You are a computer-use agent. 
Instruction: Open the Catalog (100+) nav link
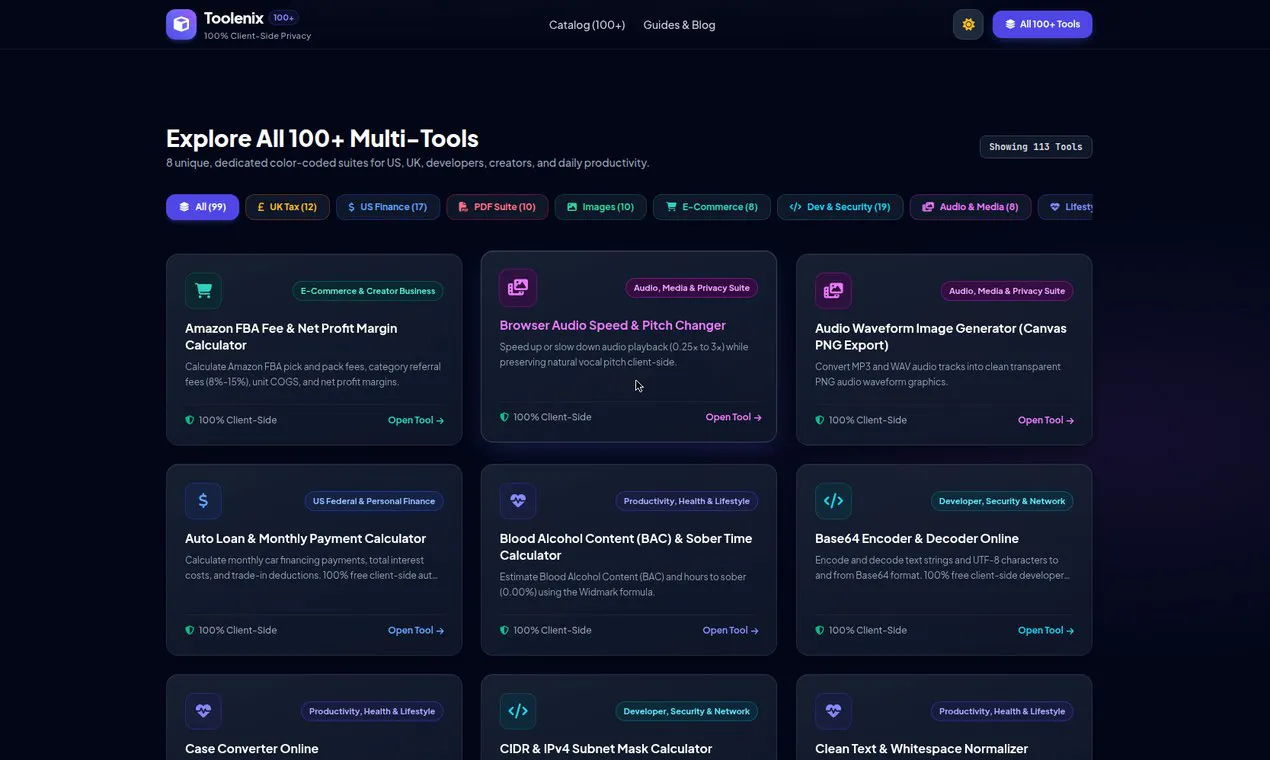tap(587, 25)
